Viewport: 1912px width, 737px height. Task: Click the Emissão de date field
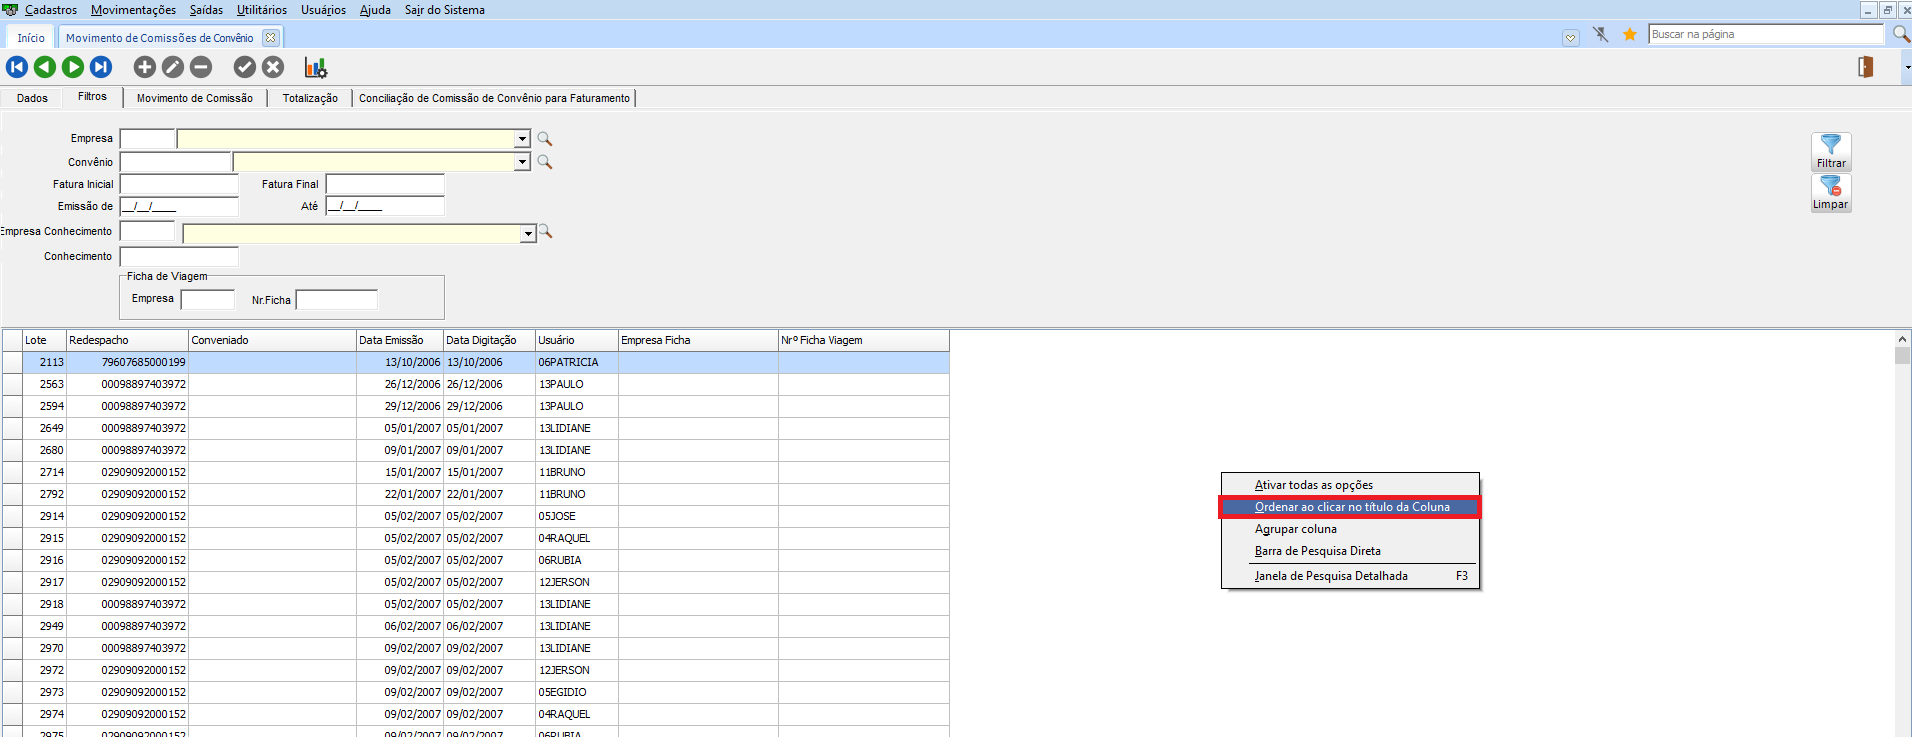(x=179, y=206)
